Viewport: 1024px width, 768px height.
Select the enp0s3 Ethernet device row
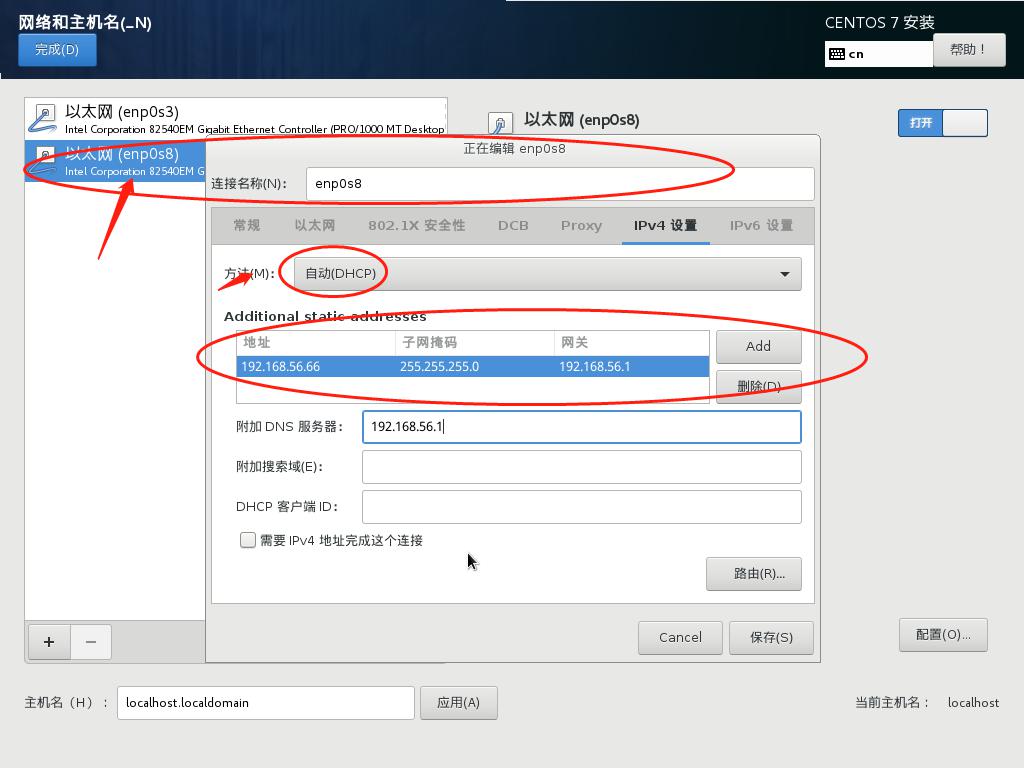(x=236, y=119)
